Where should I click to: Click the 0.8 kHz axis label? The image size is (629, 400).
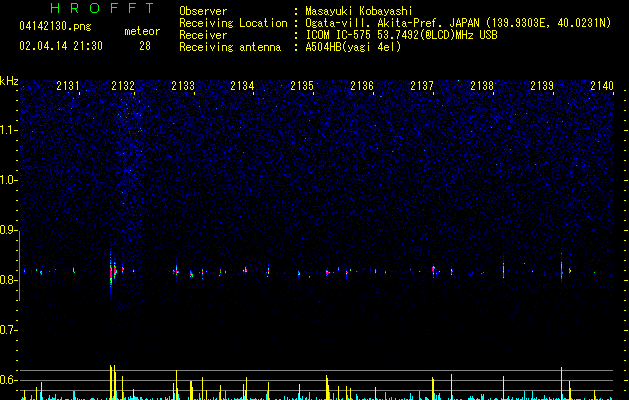(x=8, y=280)
